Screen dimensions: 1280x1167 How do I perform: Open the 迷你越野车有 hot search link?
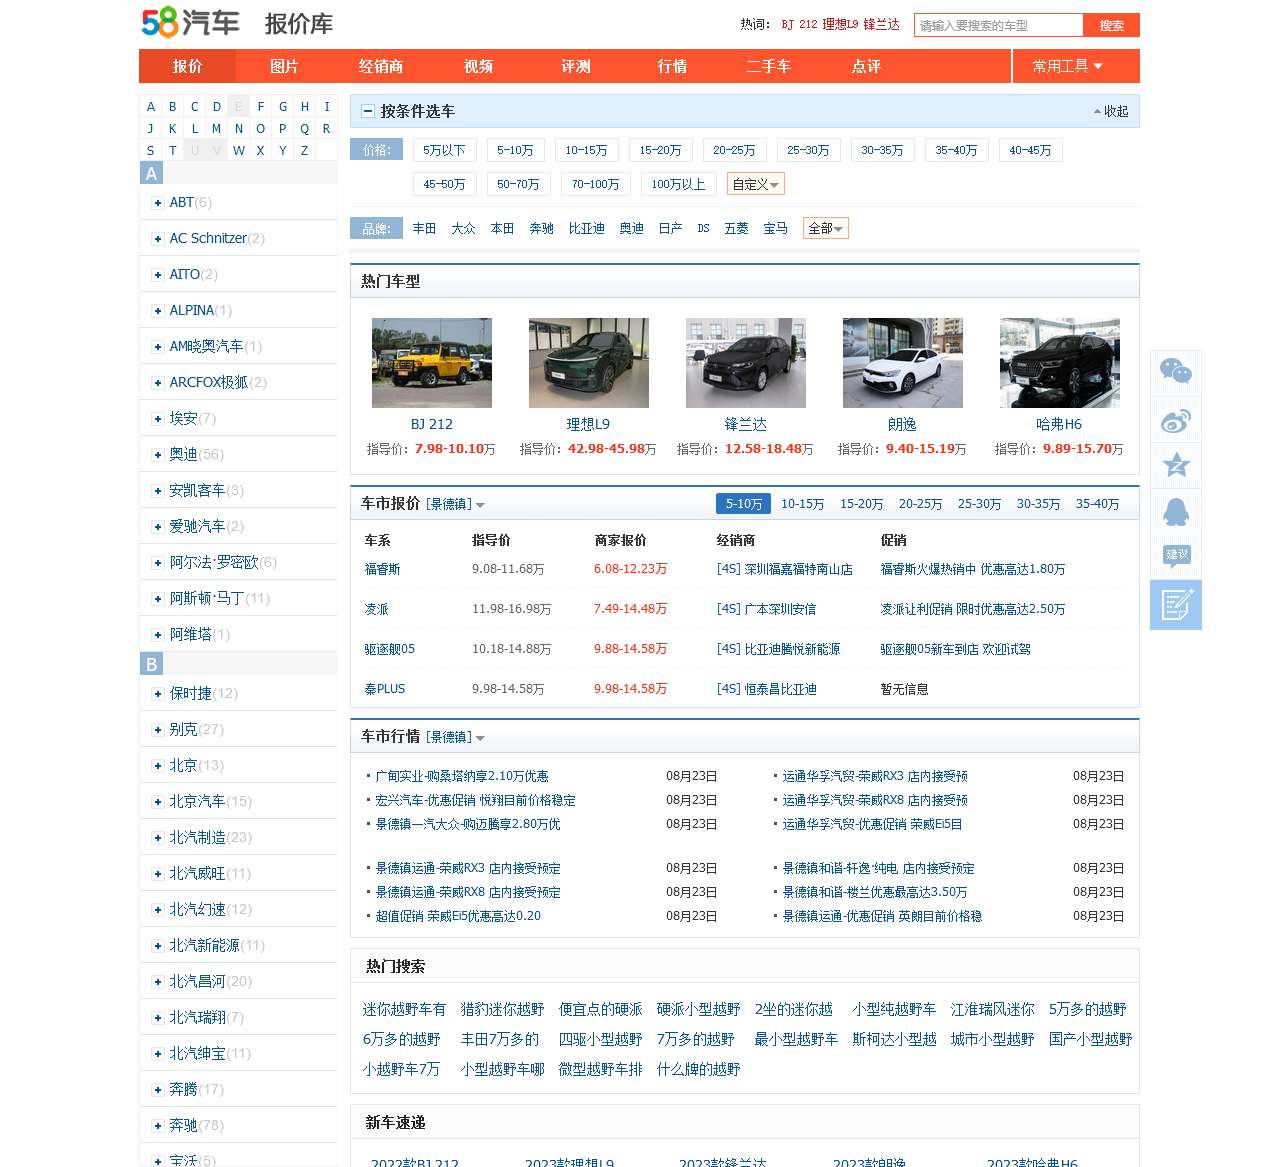tap(404, 1009)
